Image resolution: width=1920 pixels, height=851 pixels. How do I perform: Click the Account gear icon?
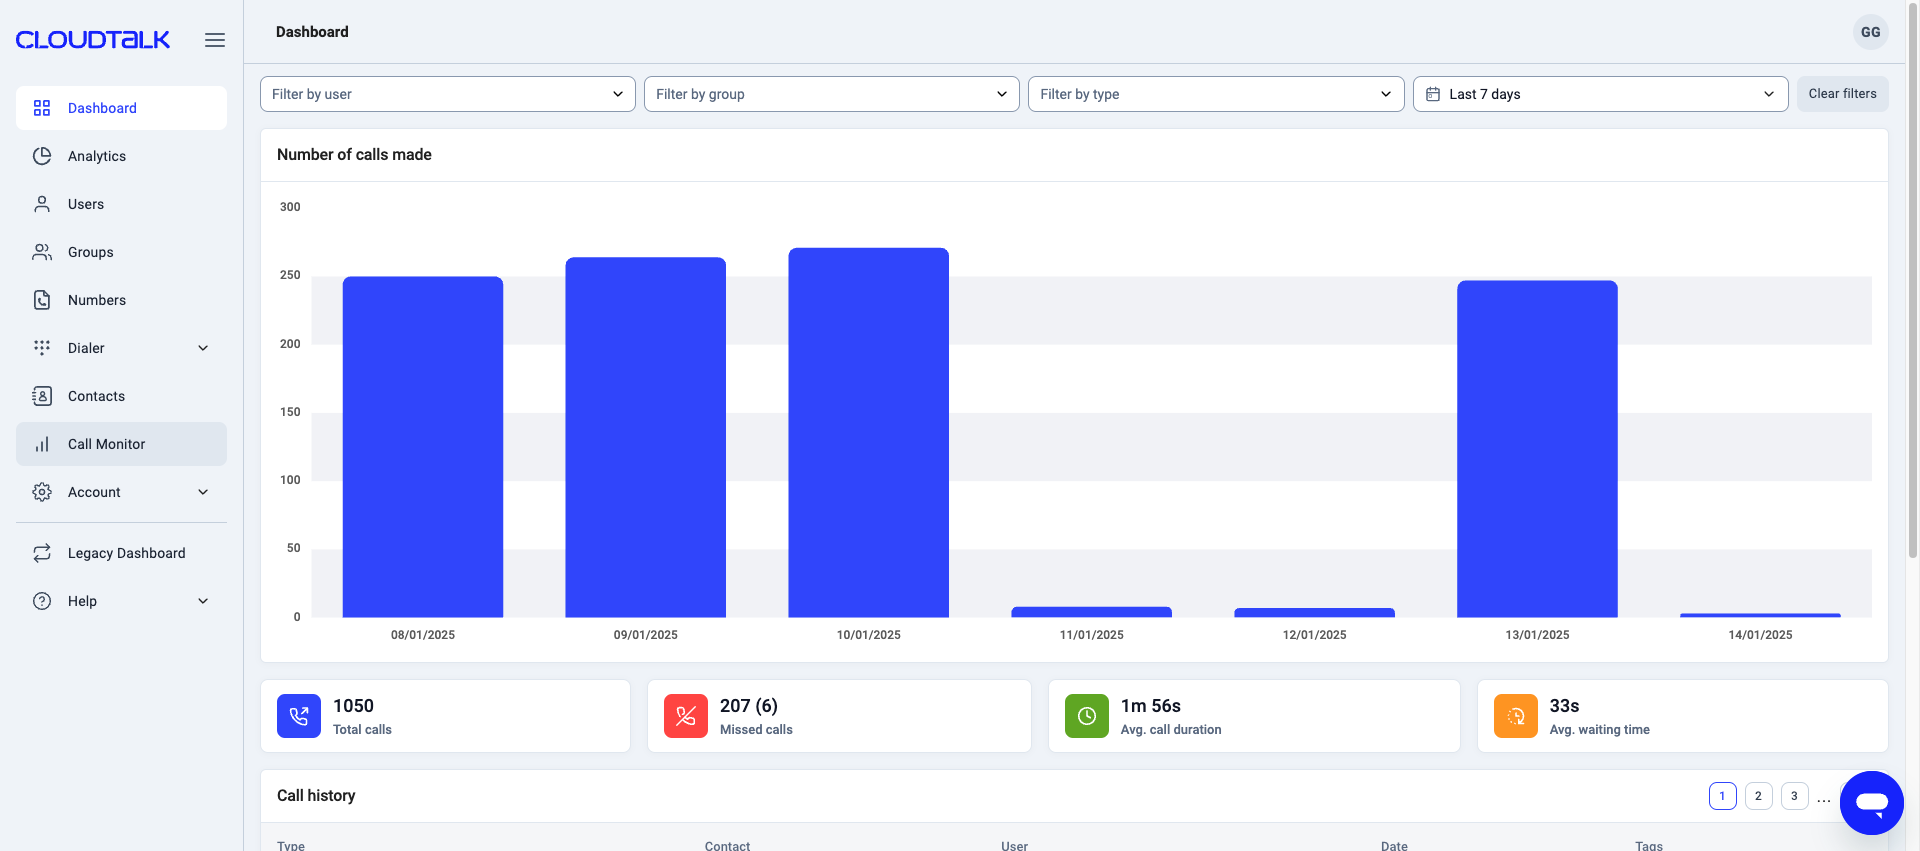click(42, 492)
